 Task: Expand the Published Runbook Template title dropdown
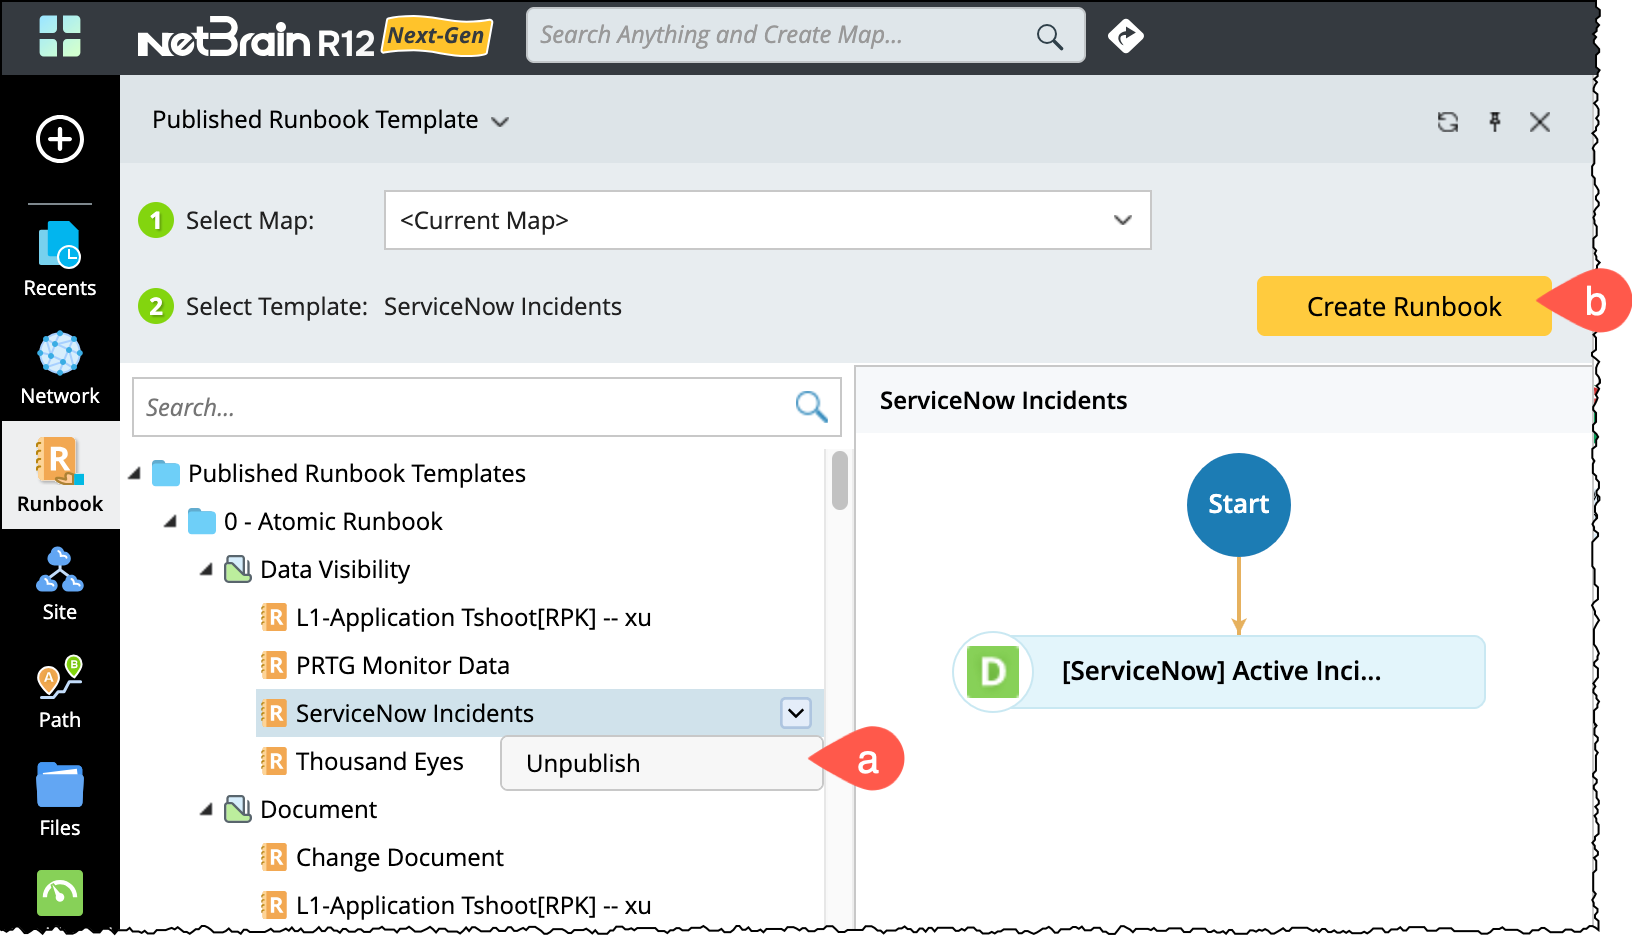click(x=500, y=122)
